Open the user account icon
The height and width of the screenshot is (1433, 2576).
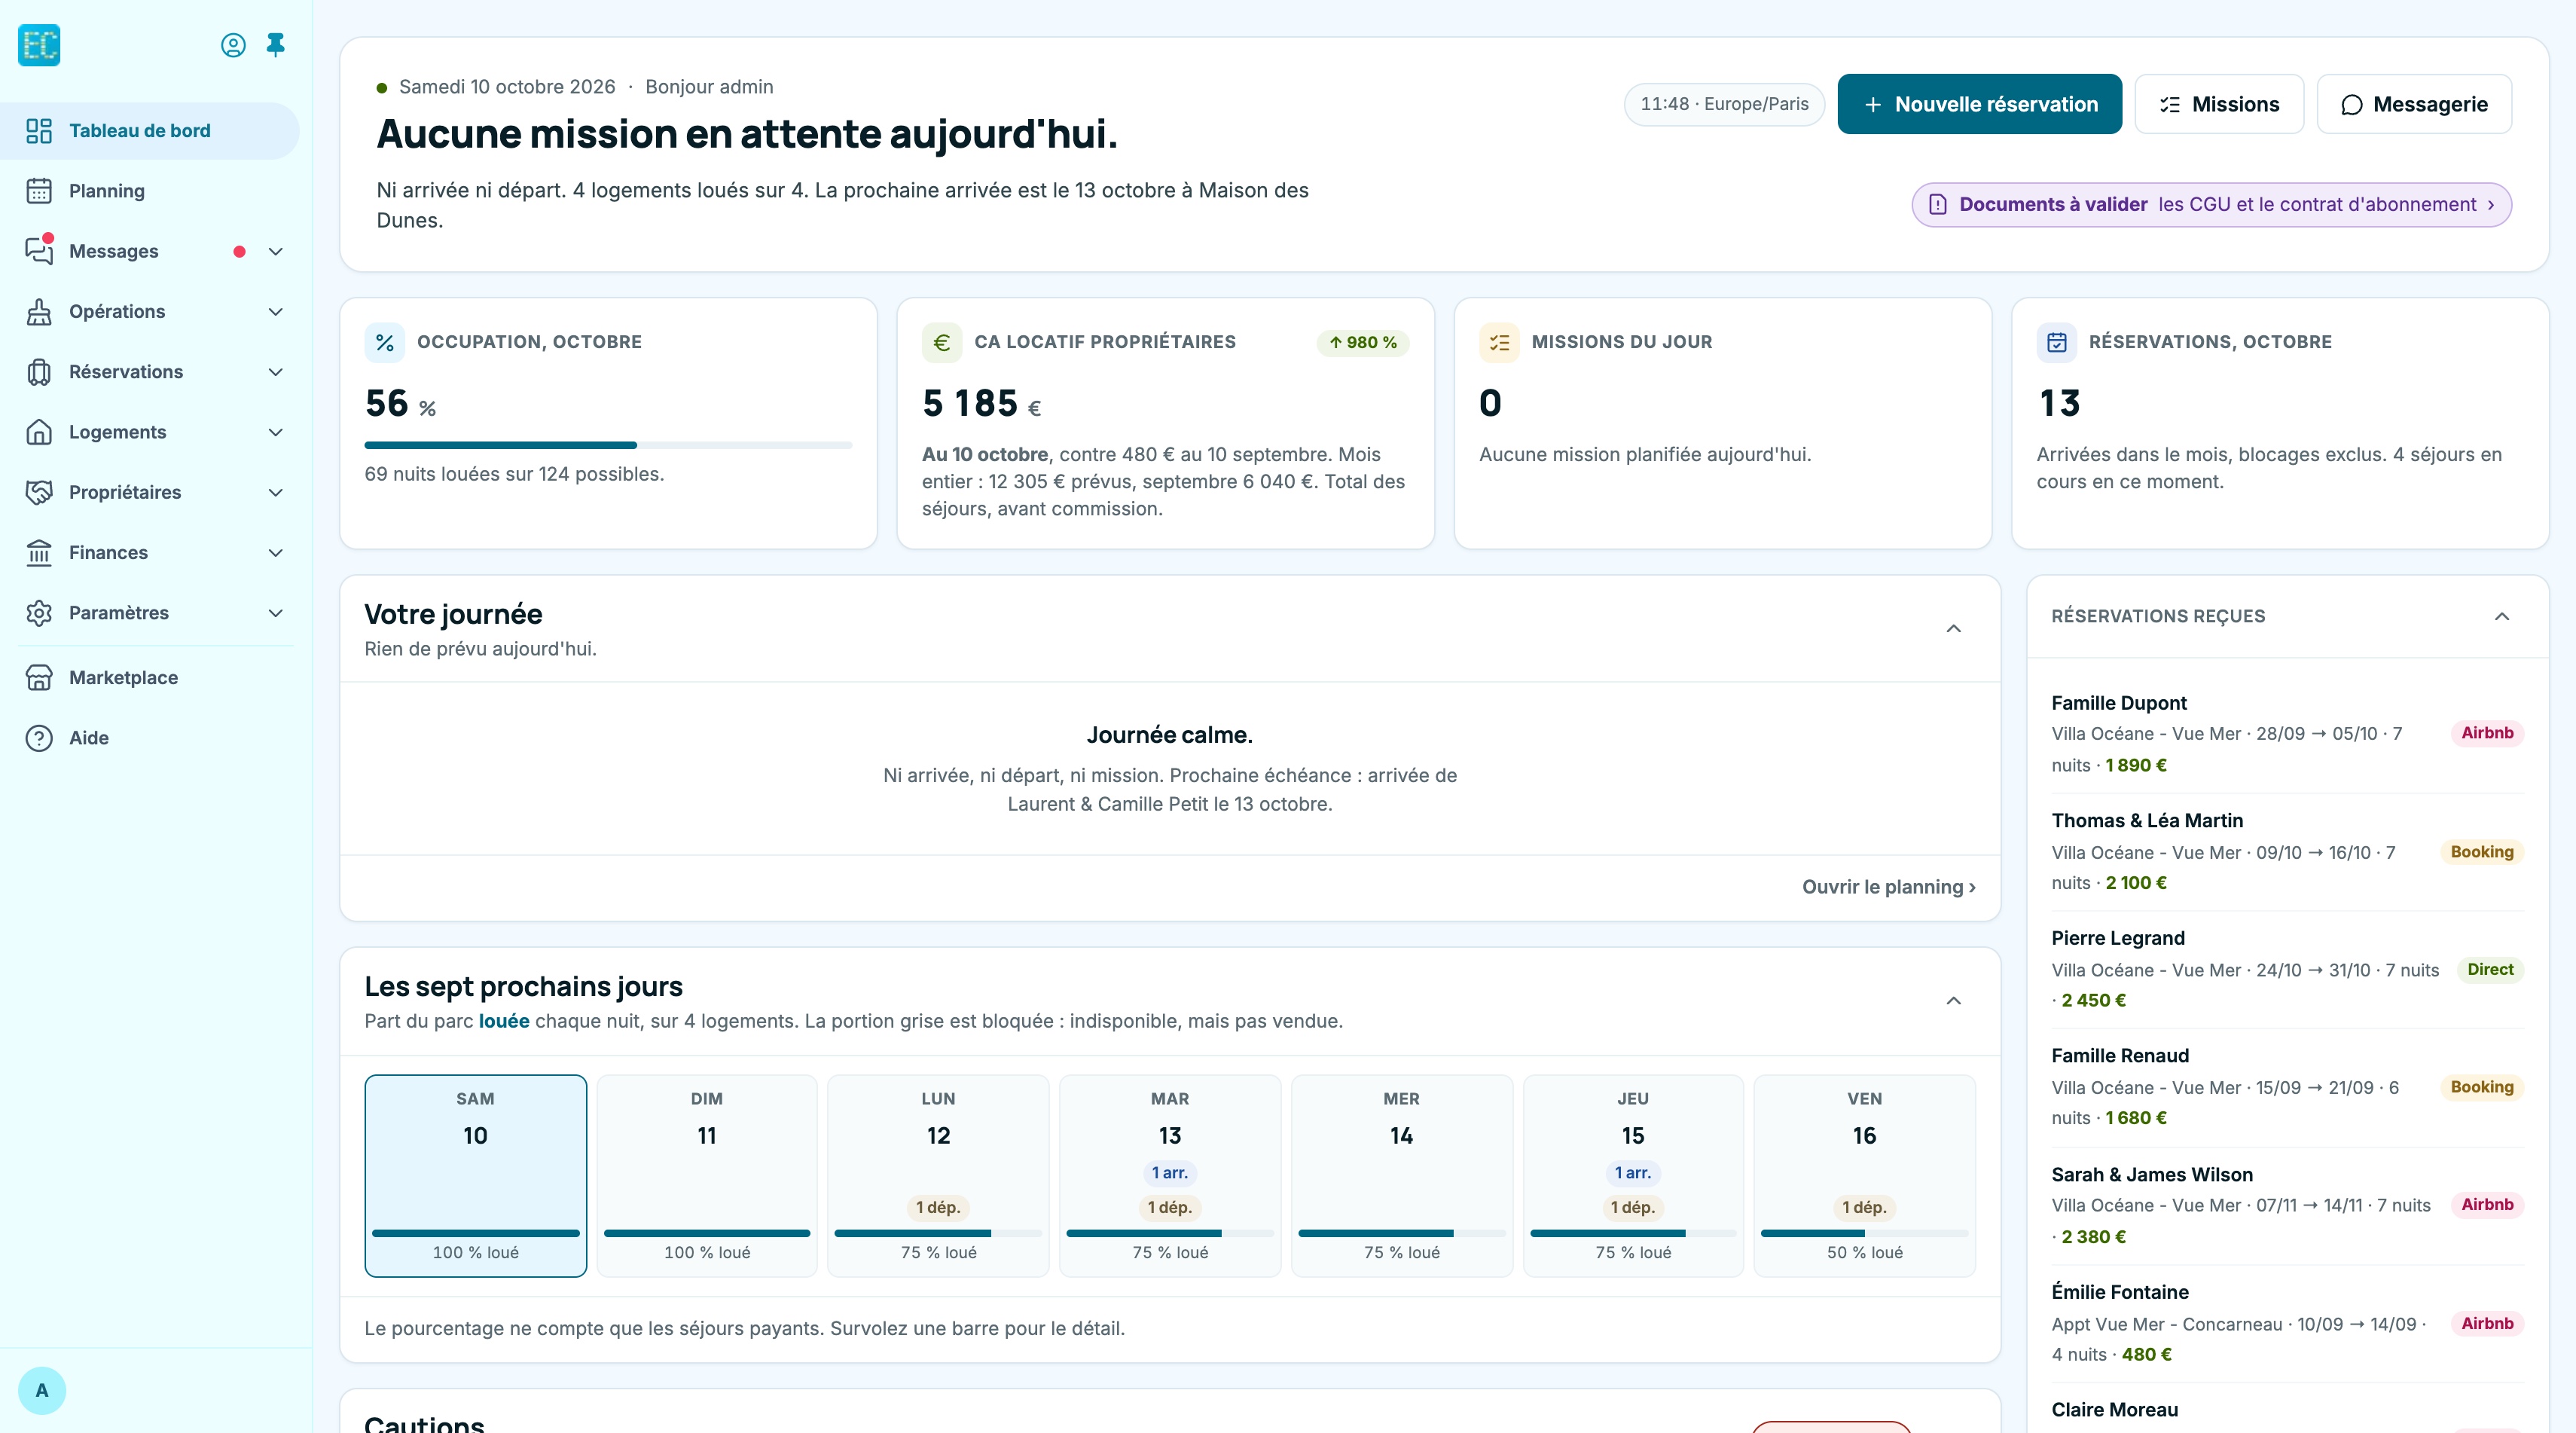click(233, 45)
